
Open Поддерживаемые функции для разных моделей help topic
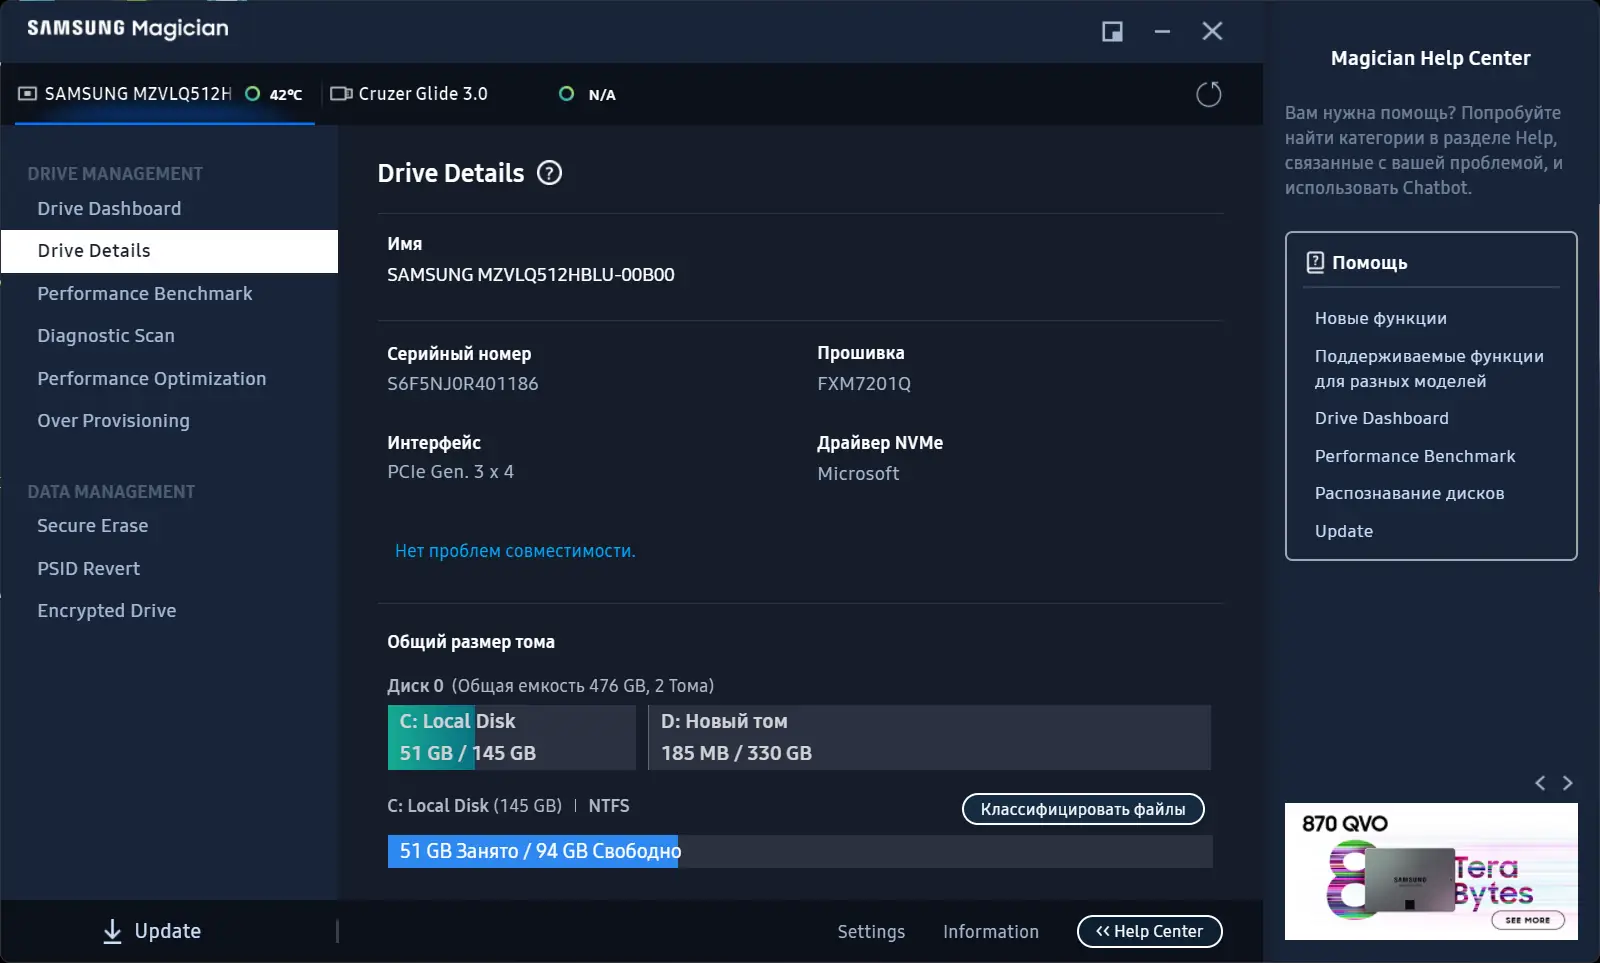click(1429, 368)
